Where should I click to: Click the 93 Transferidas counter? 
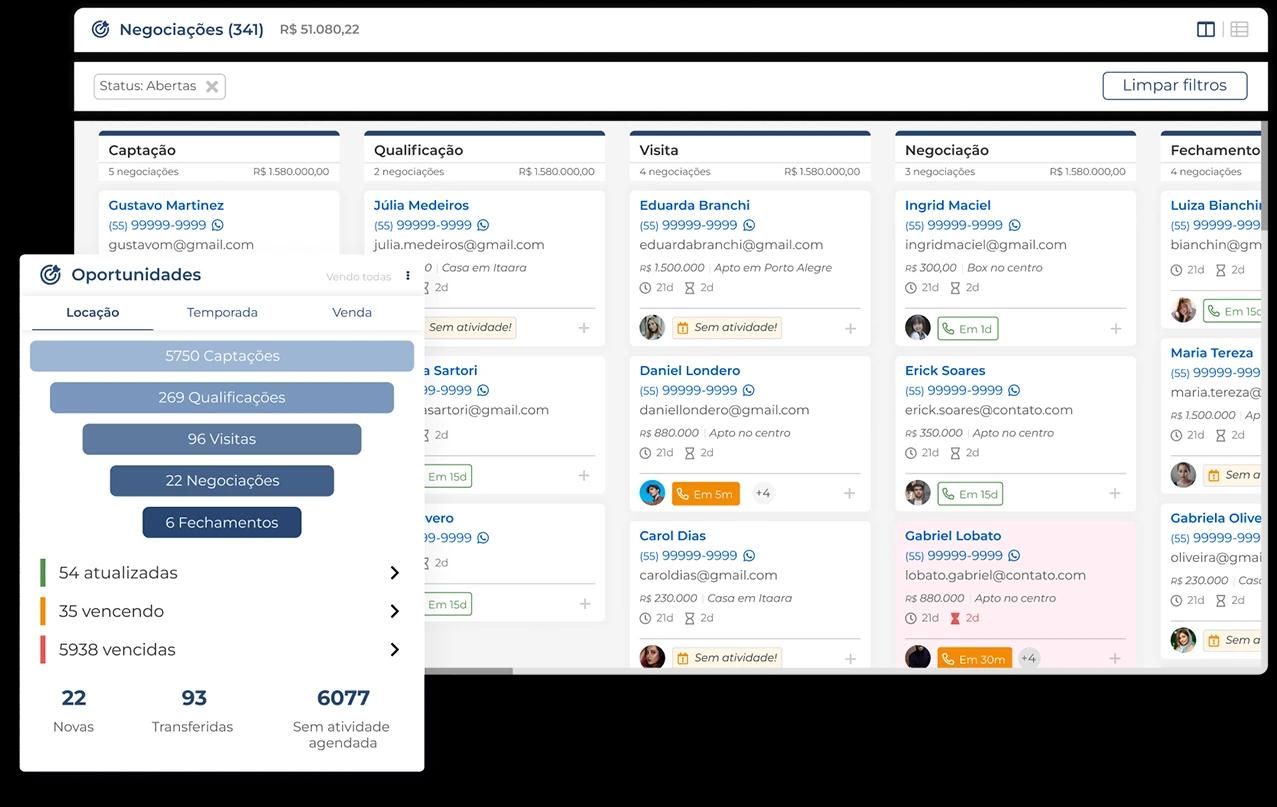coord(193,710)
